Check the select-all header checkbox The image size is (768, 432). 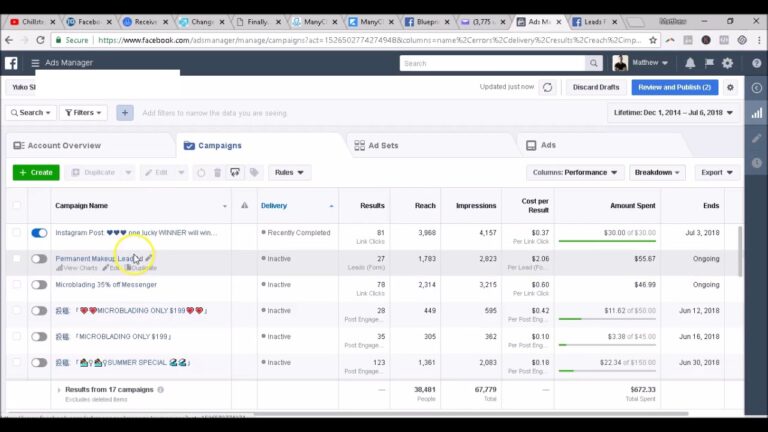tap(16, 205)
